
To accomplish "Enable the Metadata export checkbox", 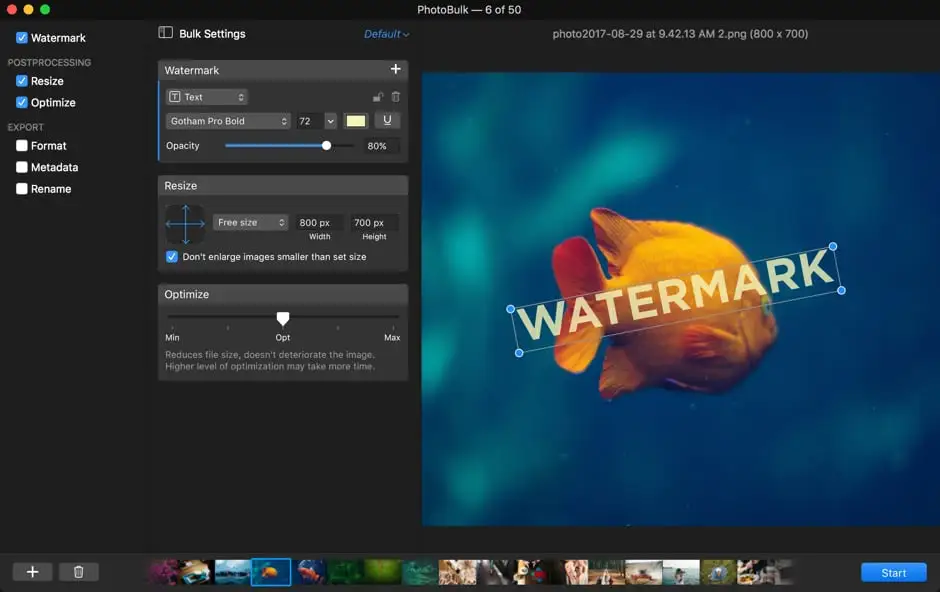I will tap(22, 168).
